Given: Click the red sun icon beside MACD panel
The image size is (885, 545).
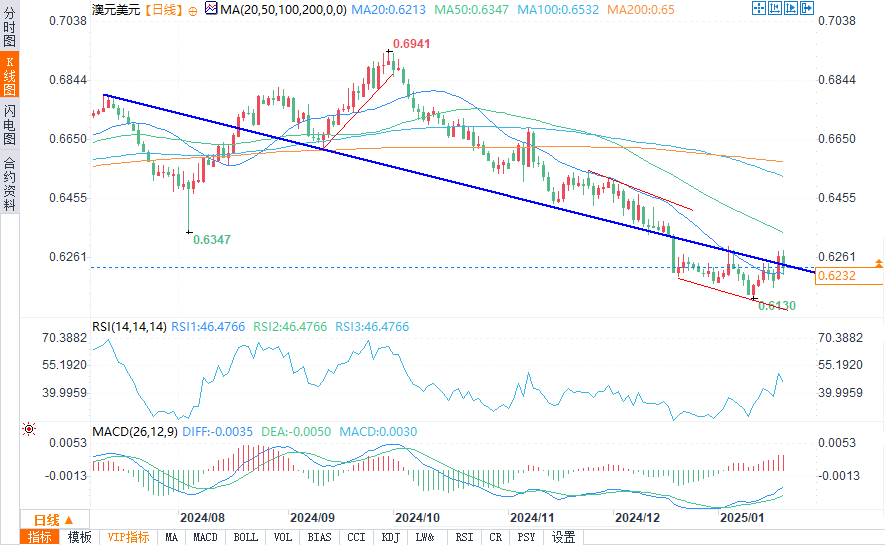Looking at the screenshot, I should 29,429.
